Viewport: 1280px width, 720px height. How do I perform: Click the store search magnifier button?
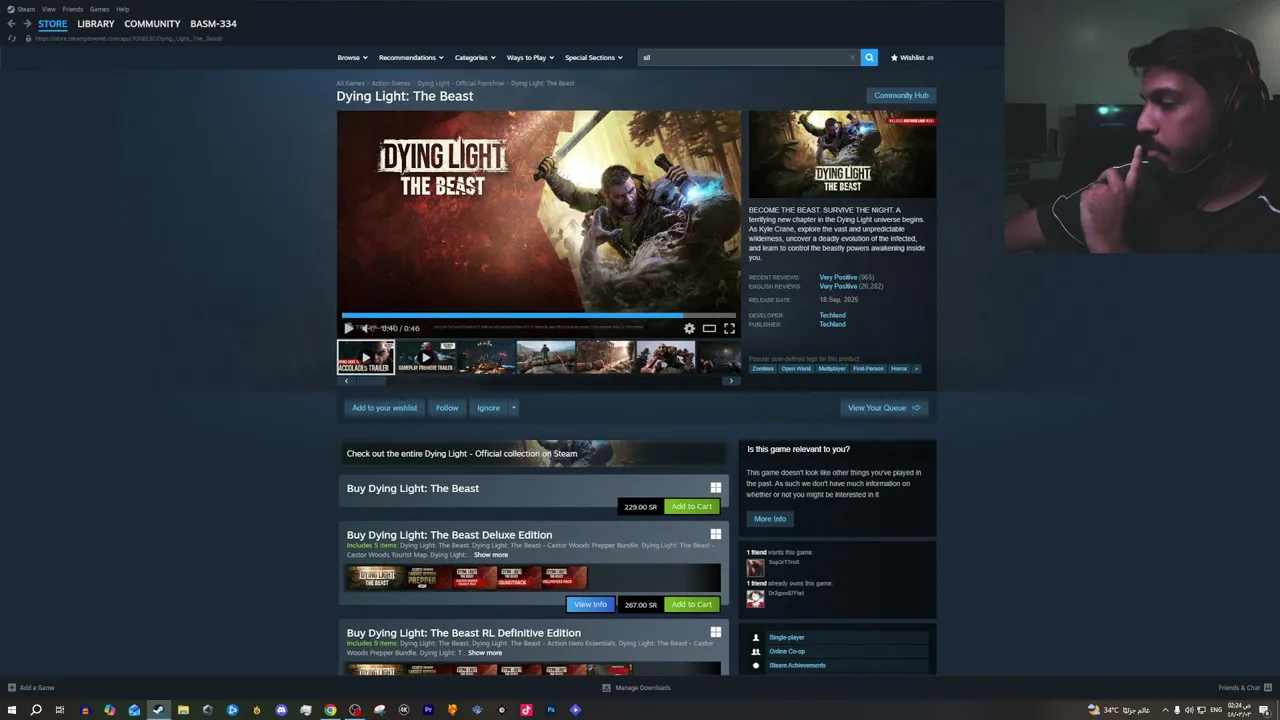coord(869,57)
